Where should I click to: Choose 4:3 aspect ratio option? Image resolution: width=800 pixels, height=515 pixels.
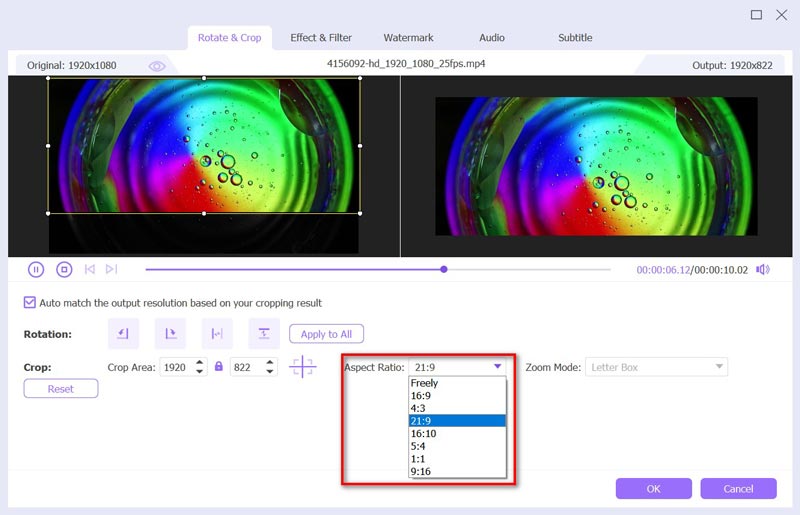click(x=458, y=408)
